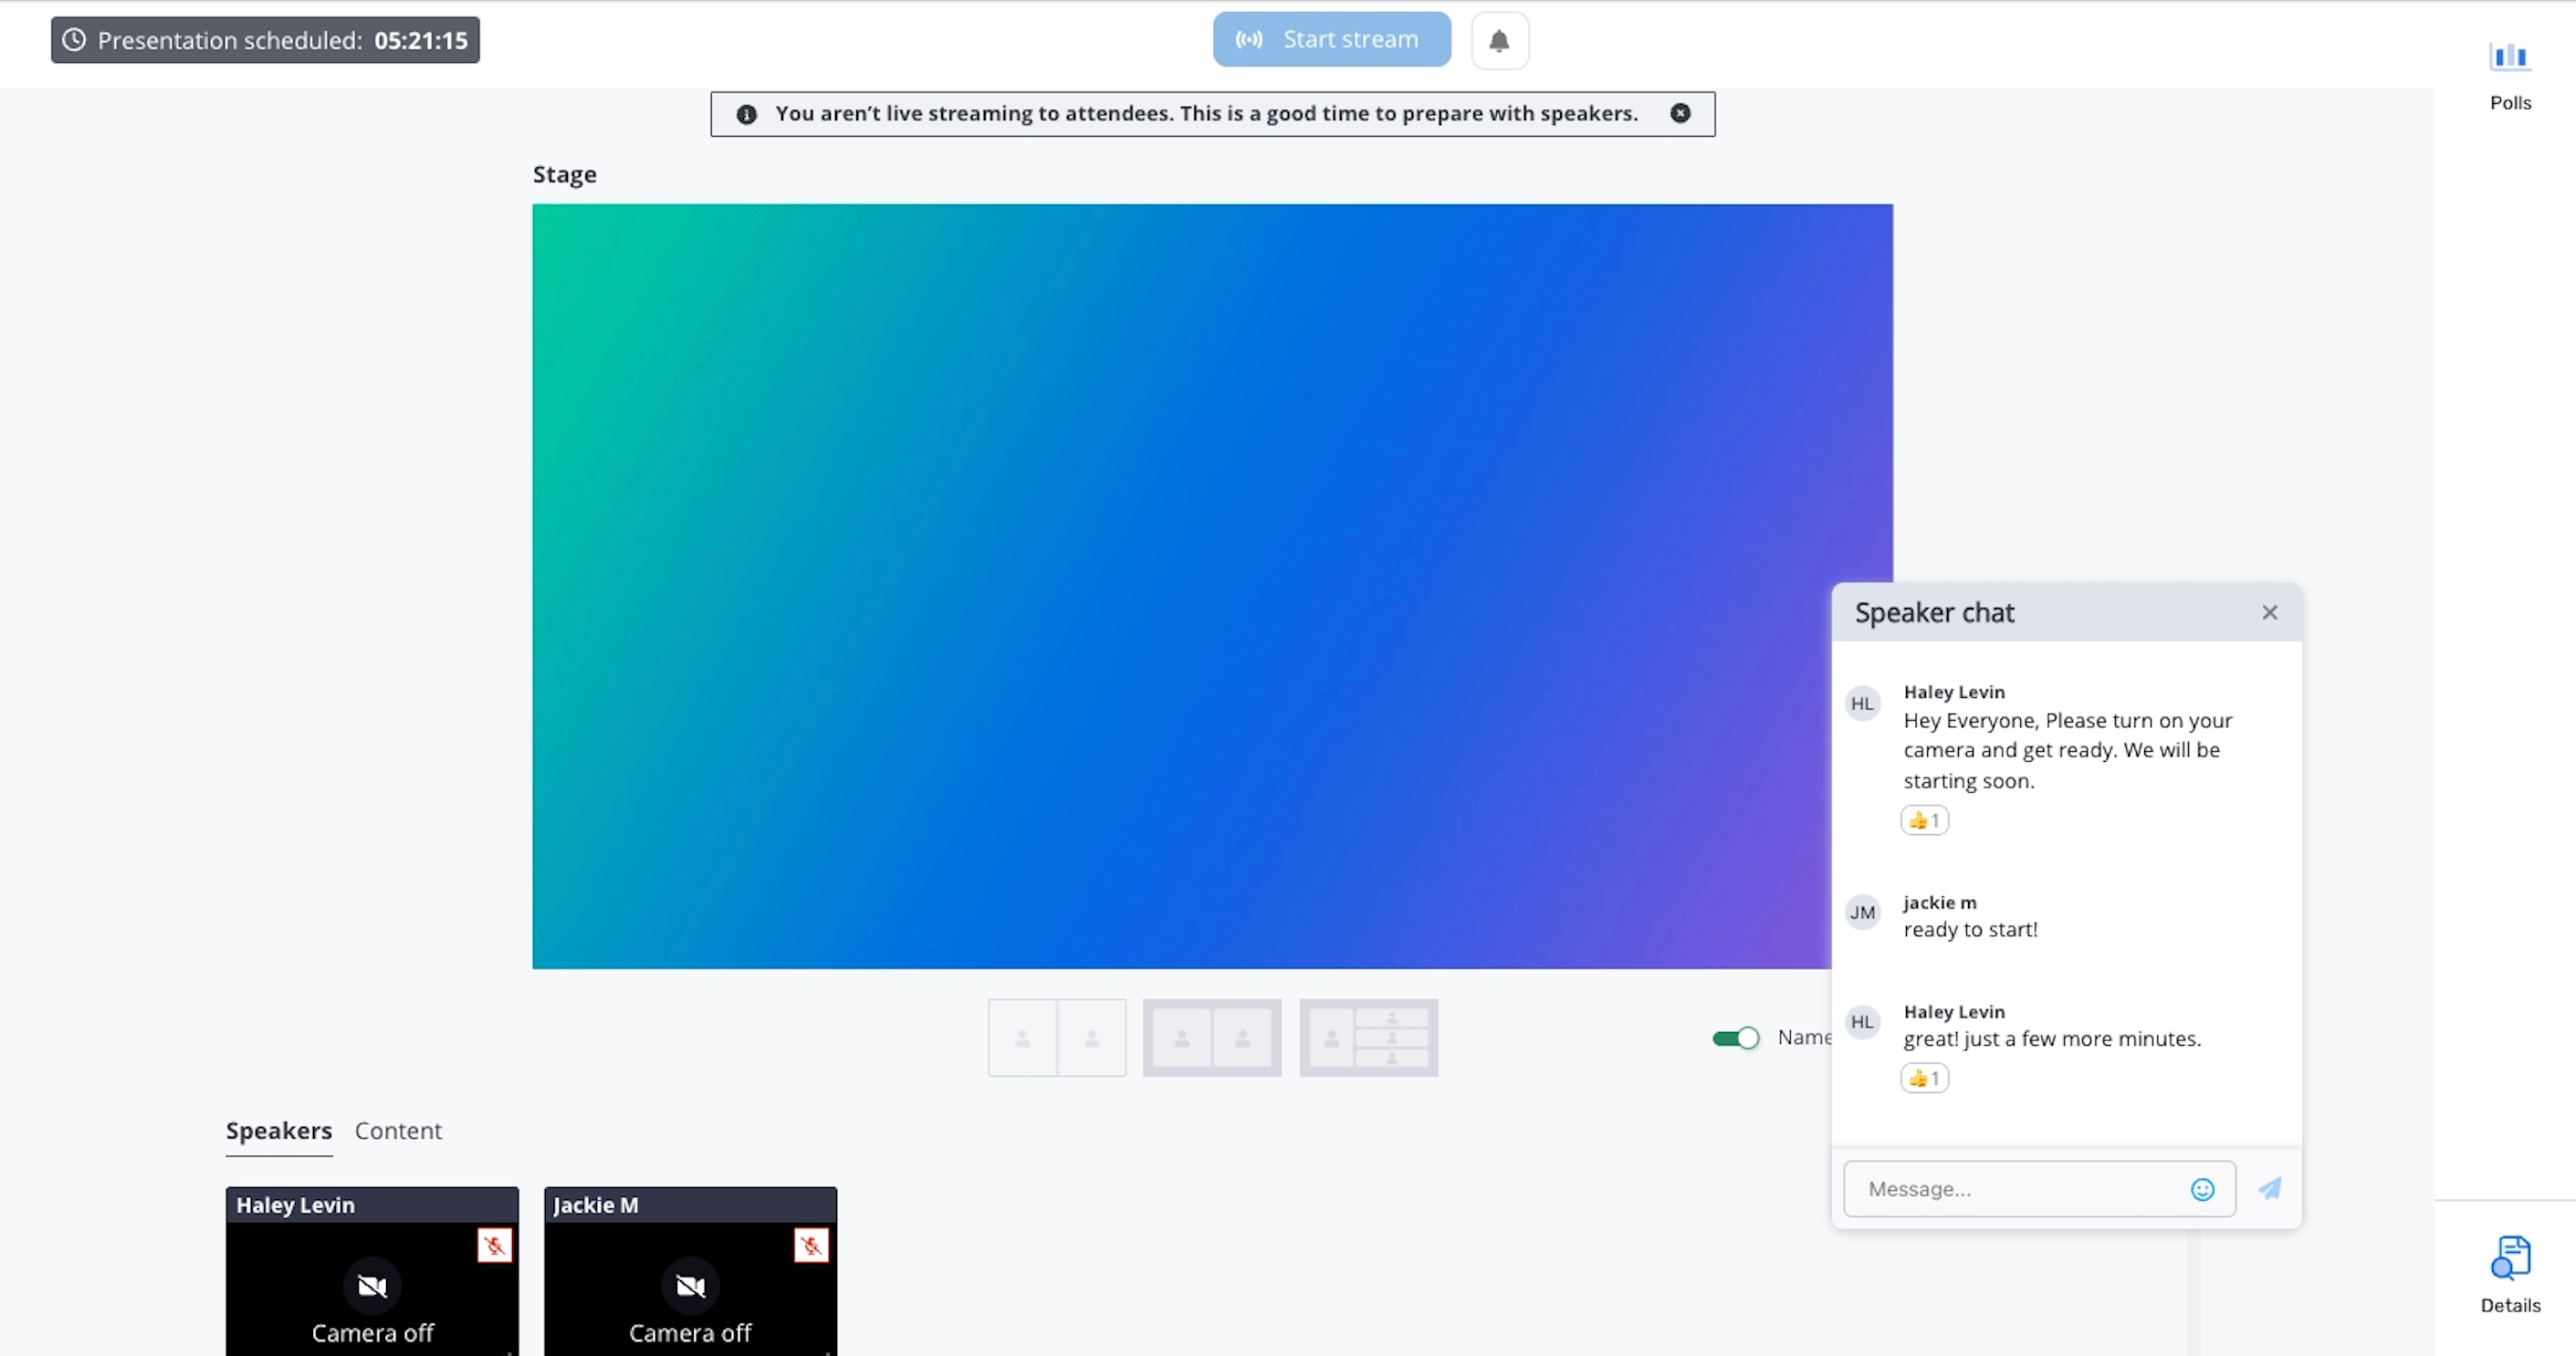
Task: Click the Stage heading text
Action: 564,175
